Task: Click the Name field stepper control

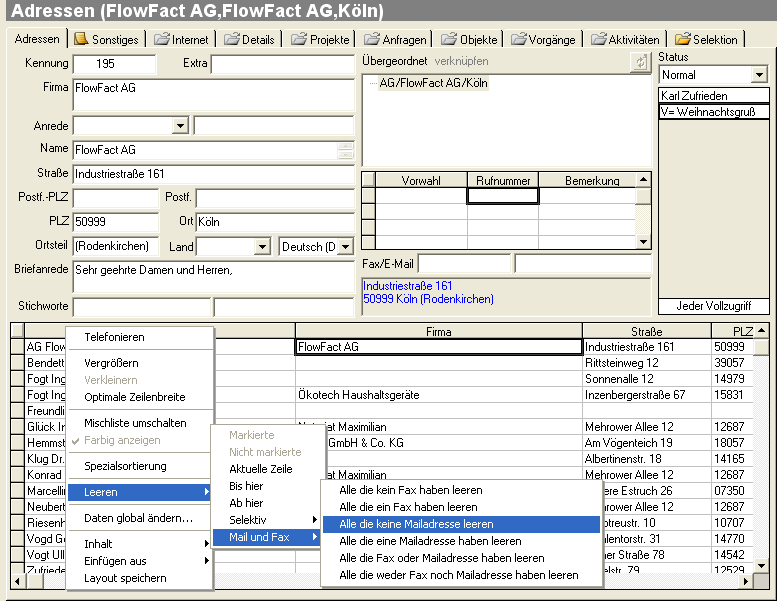Action: click(345, 150)
